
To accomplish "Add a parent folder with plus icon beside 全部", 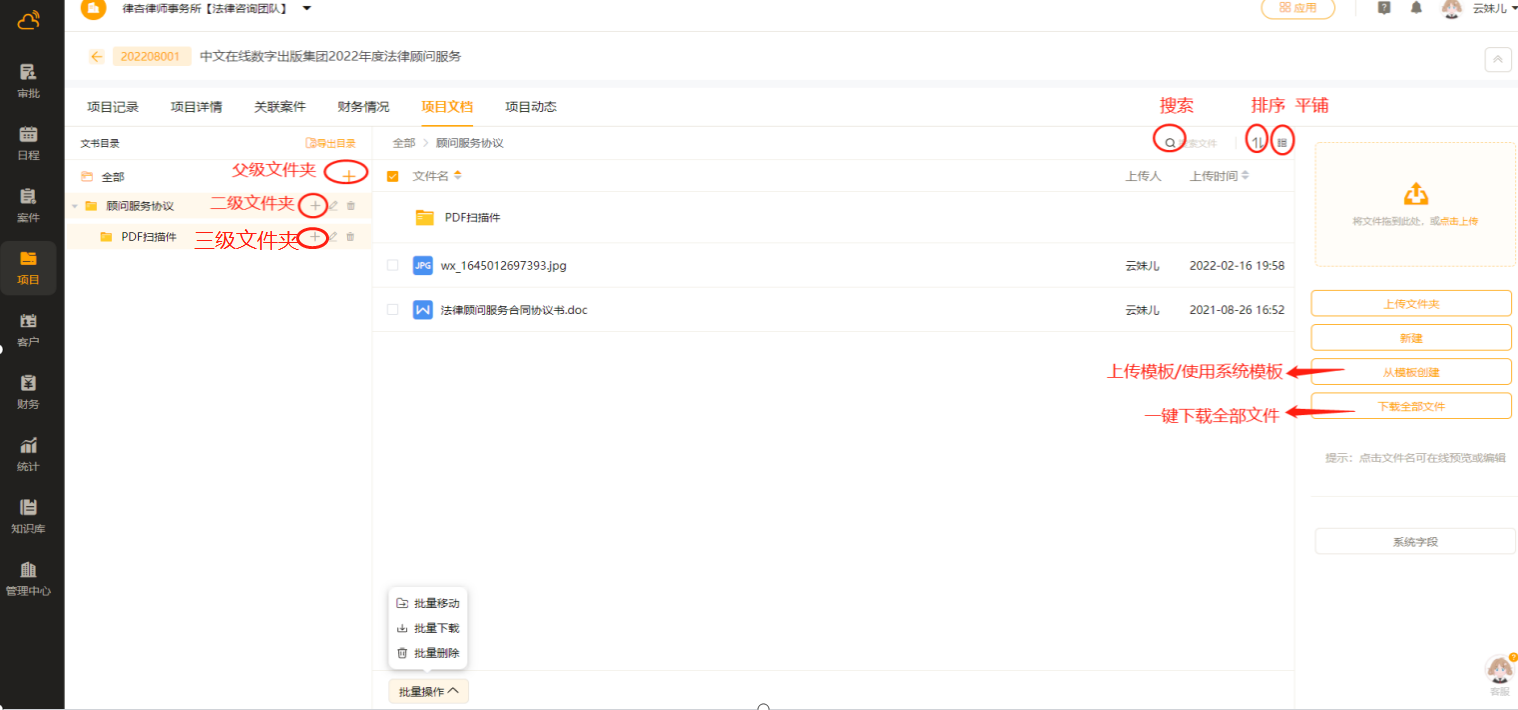I will (348, 176).
